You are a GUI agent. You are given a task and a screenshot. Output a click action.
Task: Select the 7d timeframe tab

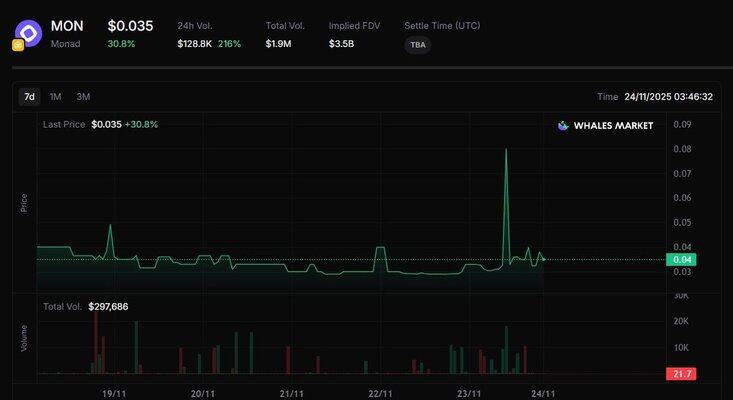[29, 97]
